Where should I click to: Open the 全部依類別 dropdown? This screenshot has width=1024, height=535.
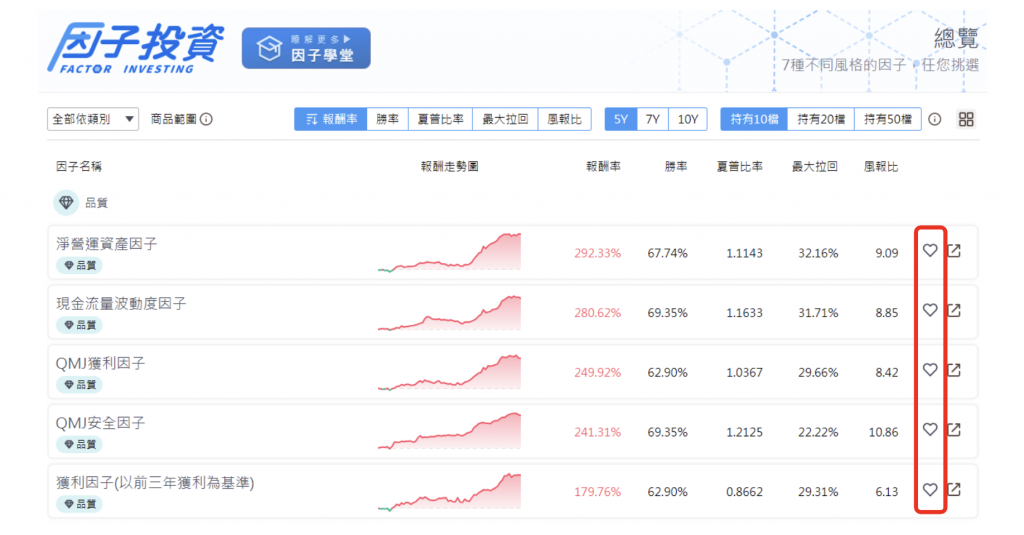(x=93, y=119)
